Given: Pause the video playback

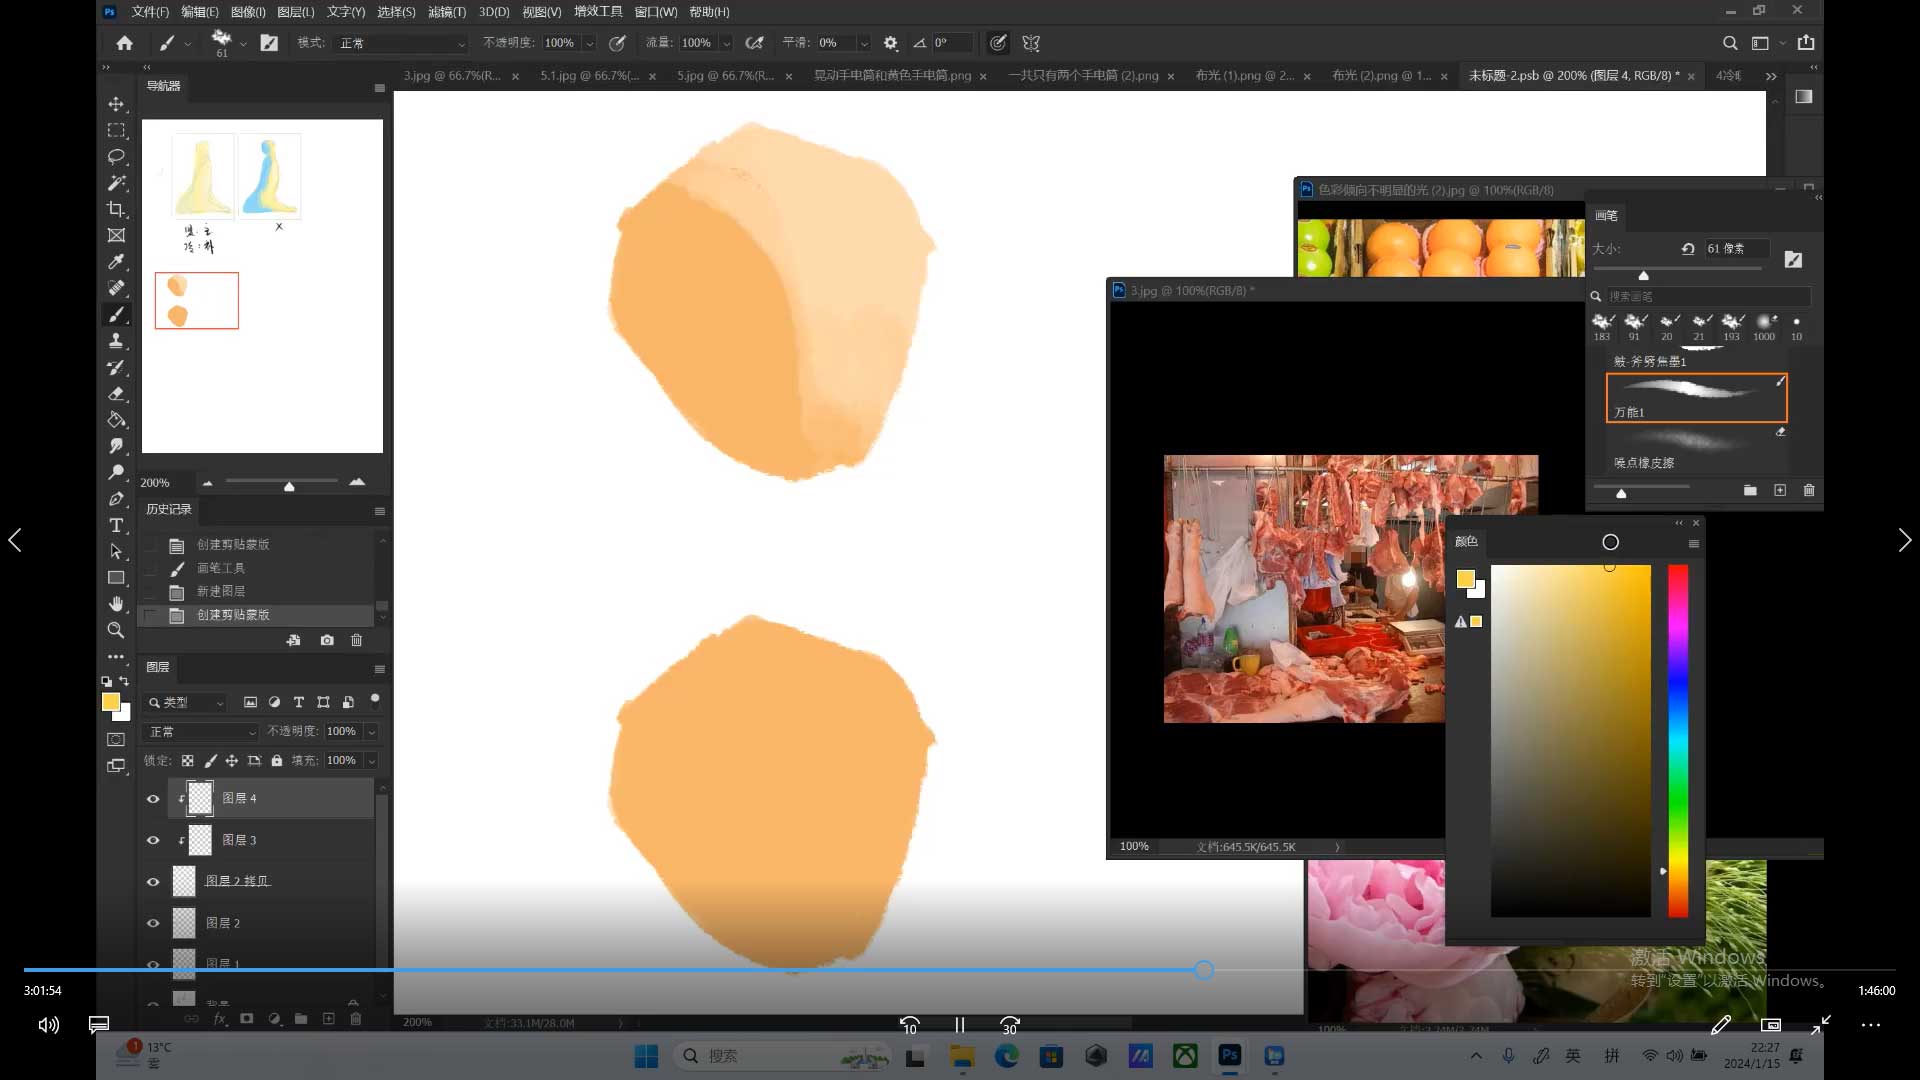Looking at the screenshot, I should pos(959,1025).
